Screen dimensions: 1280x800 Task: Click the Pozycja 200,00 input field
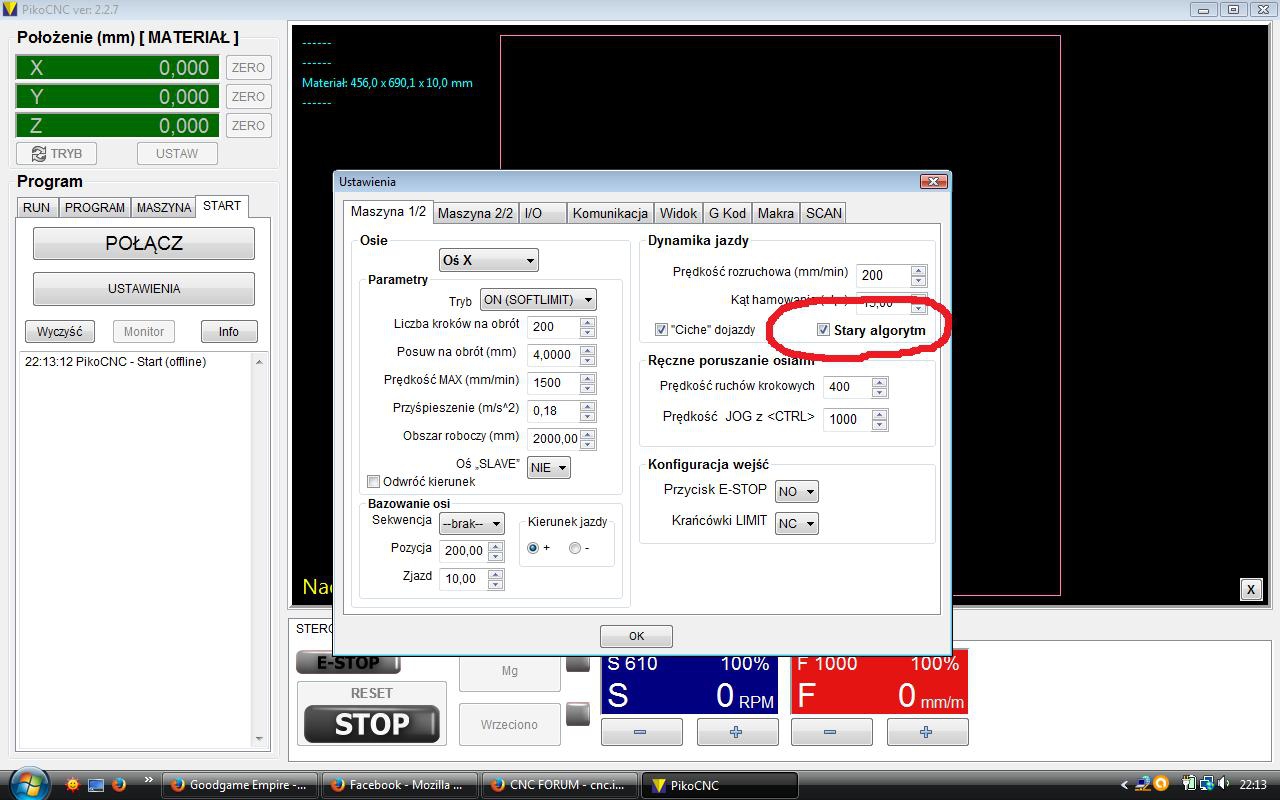click(464, 550)
